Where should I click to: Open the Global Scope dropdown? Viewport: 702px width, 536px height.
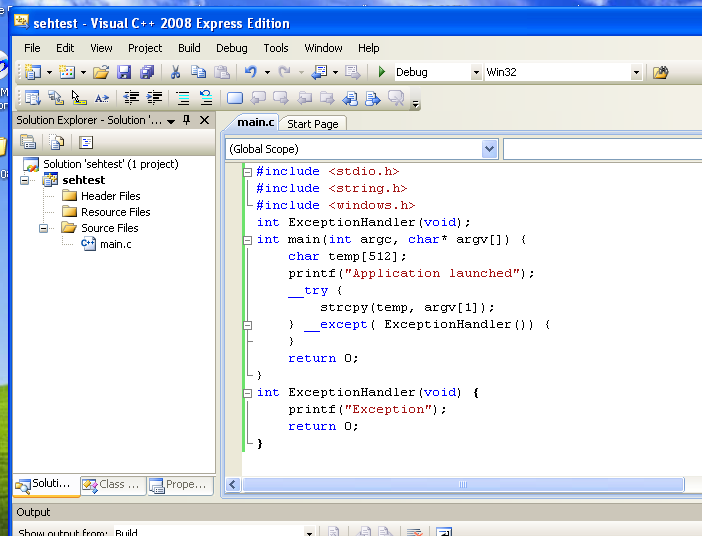(x=489, y=149)
